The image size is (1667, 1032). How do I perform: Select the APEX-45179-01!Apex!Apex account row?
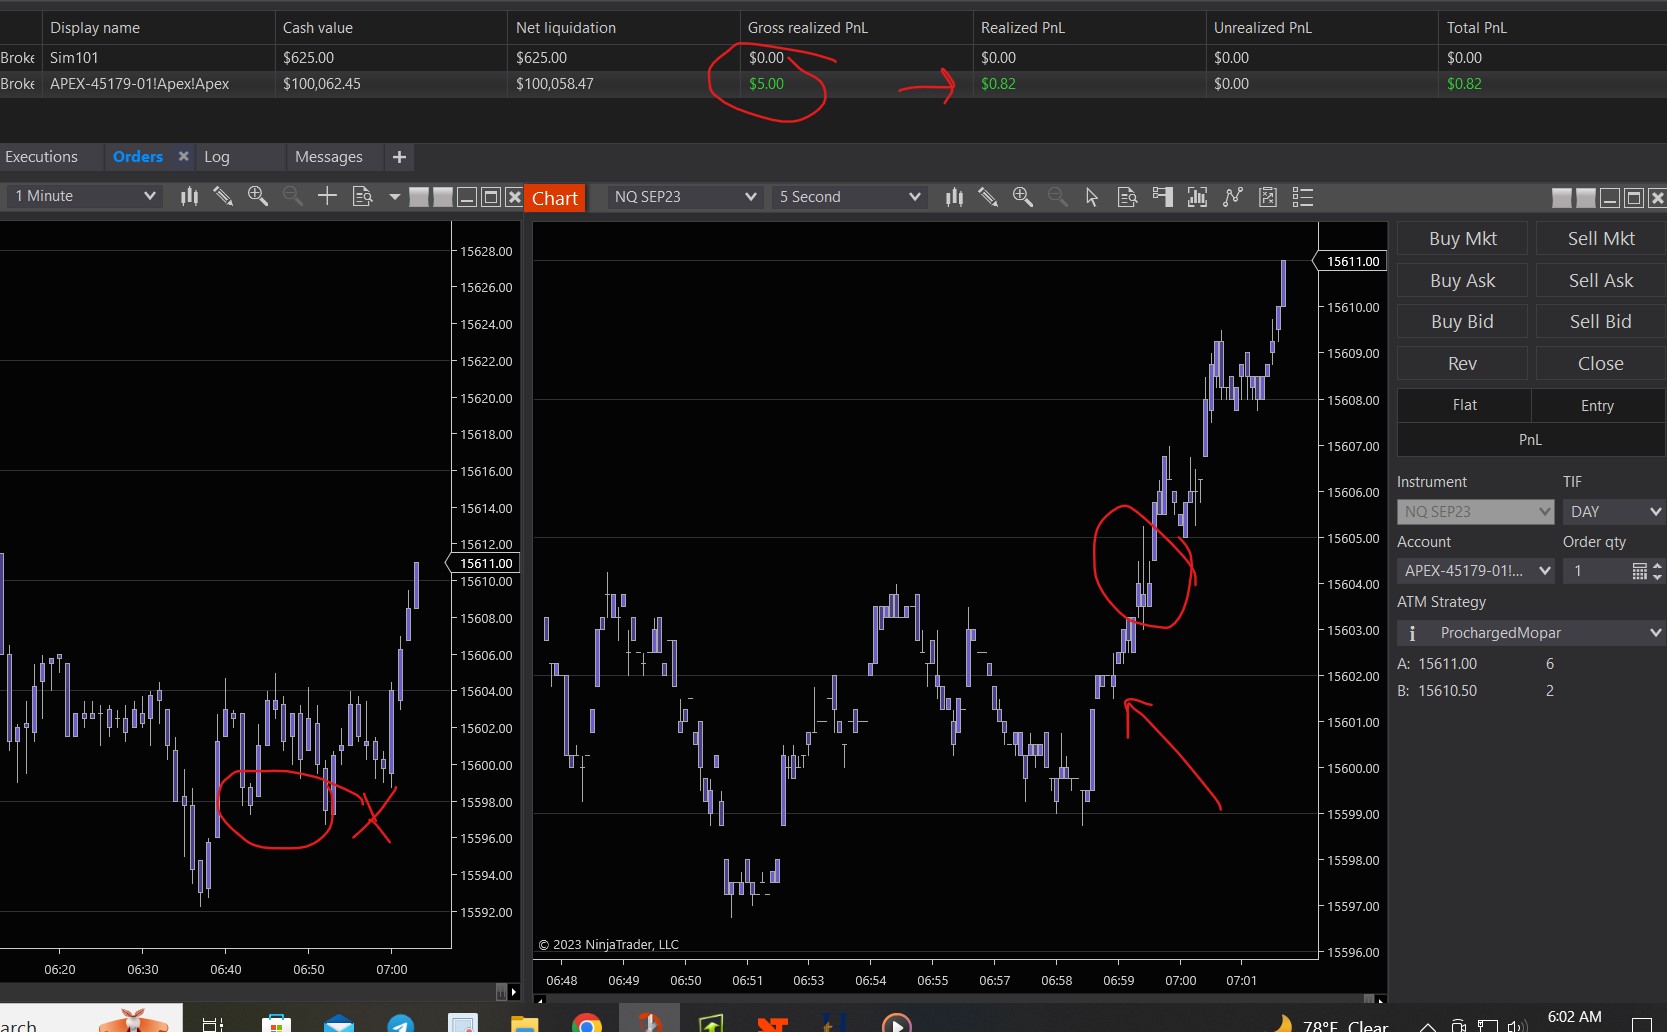pyautogui.click(x=833, y=84)
